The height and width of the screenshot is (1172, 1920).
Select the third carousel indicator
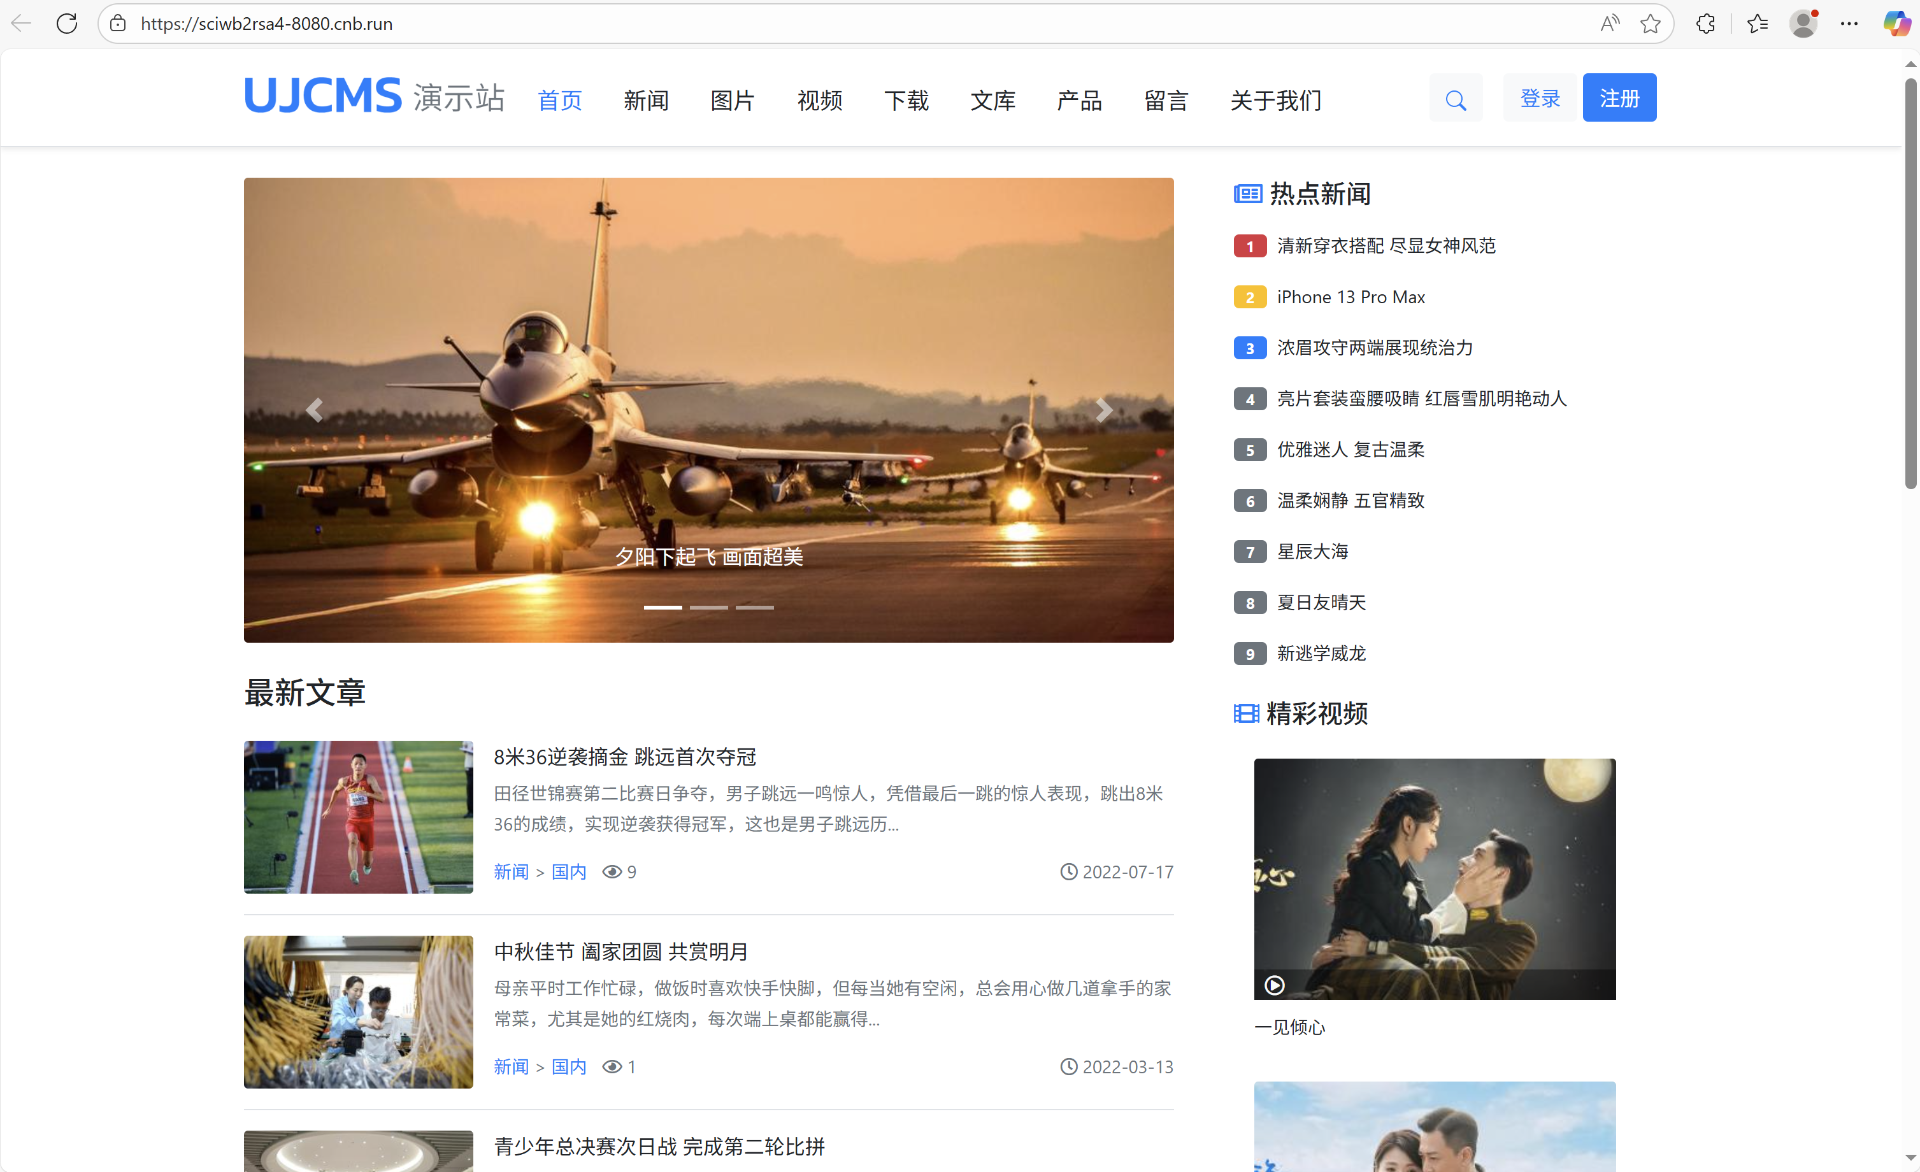pos(755,607)
